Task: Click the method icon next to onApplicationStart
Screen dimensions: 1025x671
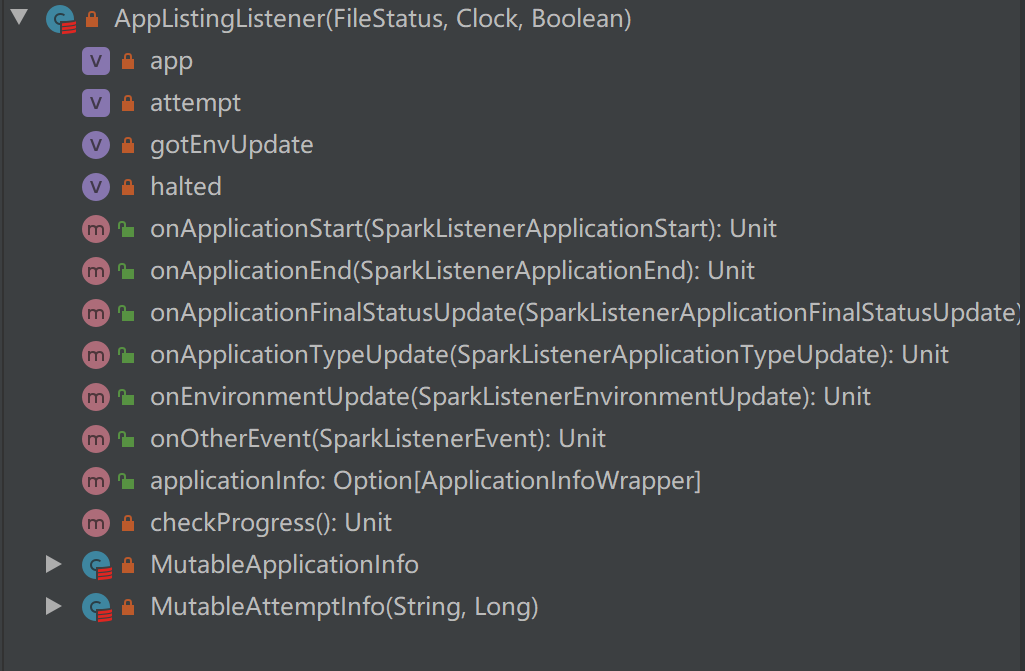Action: tap(95, 229)
